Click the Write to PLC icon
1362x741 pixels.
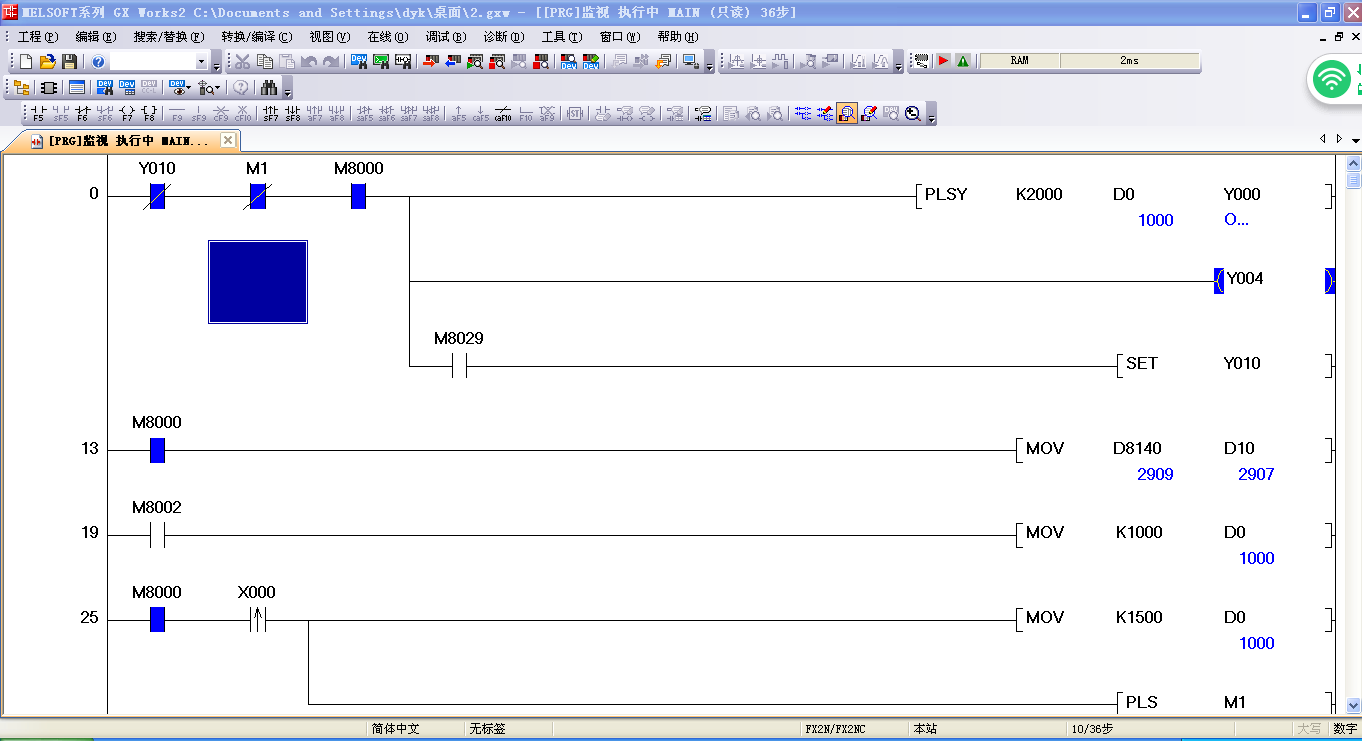click(430, 62)
